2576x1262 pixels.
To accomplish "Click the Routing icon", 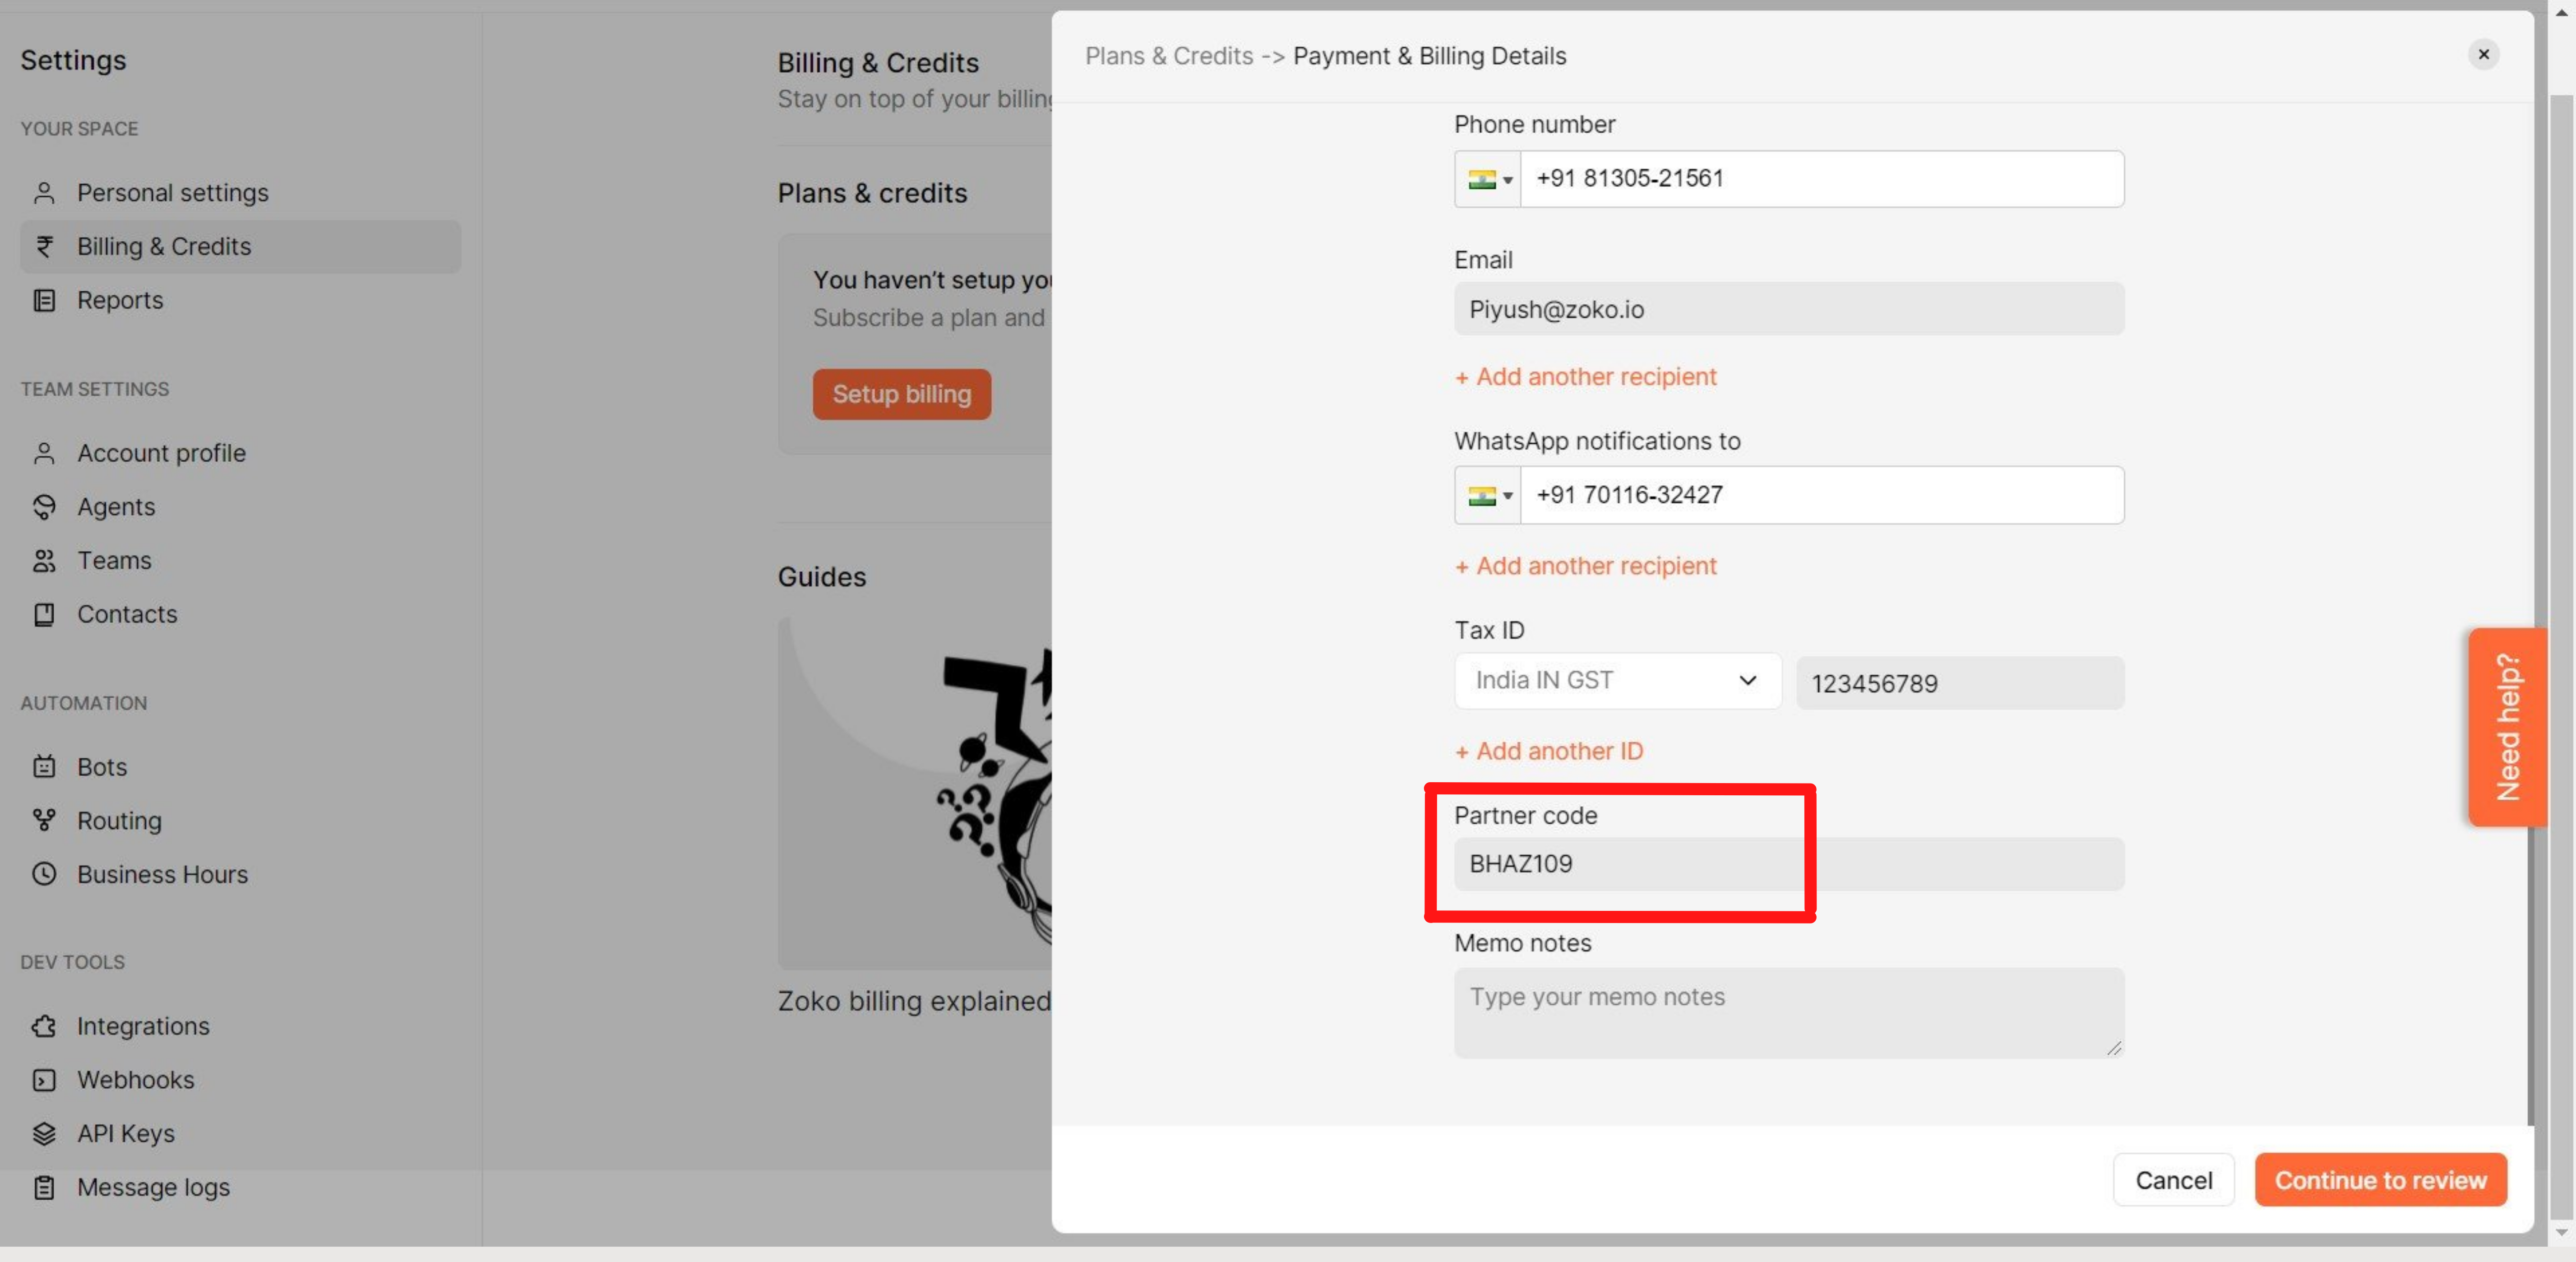I will point(44,820).
